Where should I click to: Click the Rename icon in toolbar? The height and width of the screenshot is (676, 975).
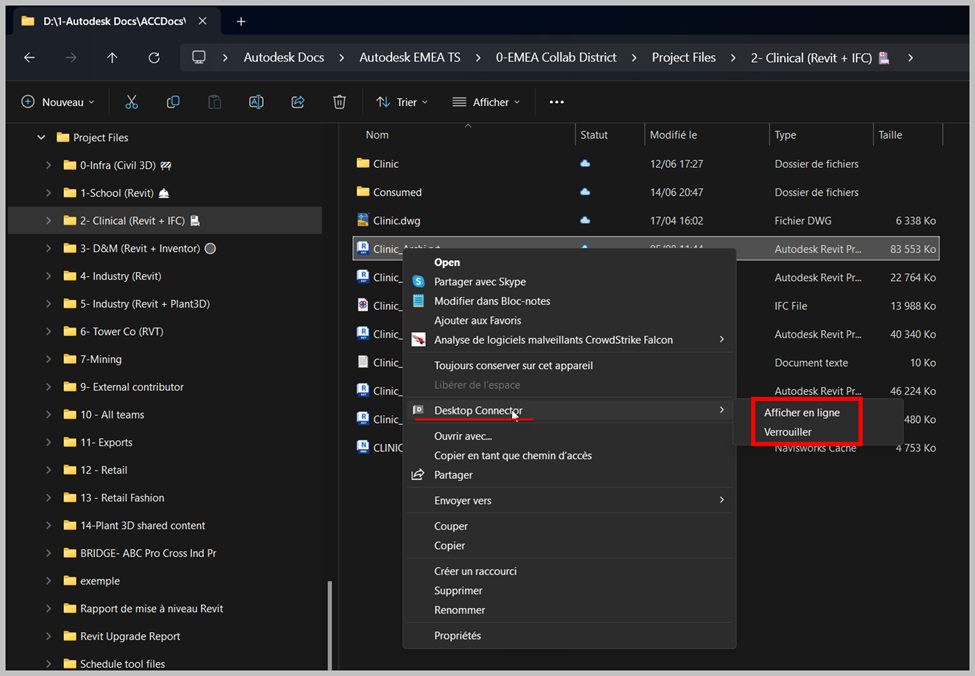point(256,102)
